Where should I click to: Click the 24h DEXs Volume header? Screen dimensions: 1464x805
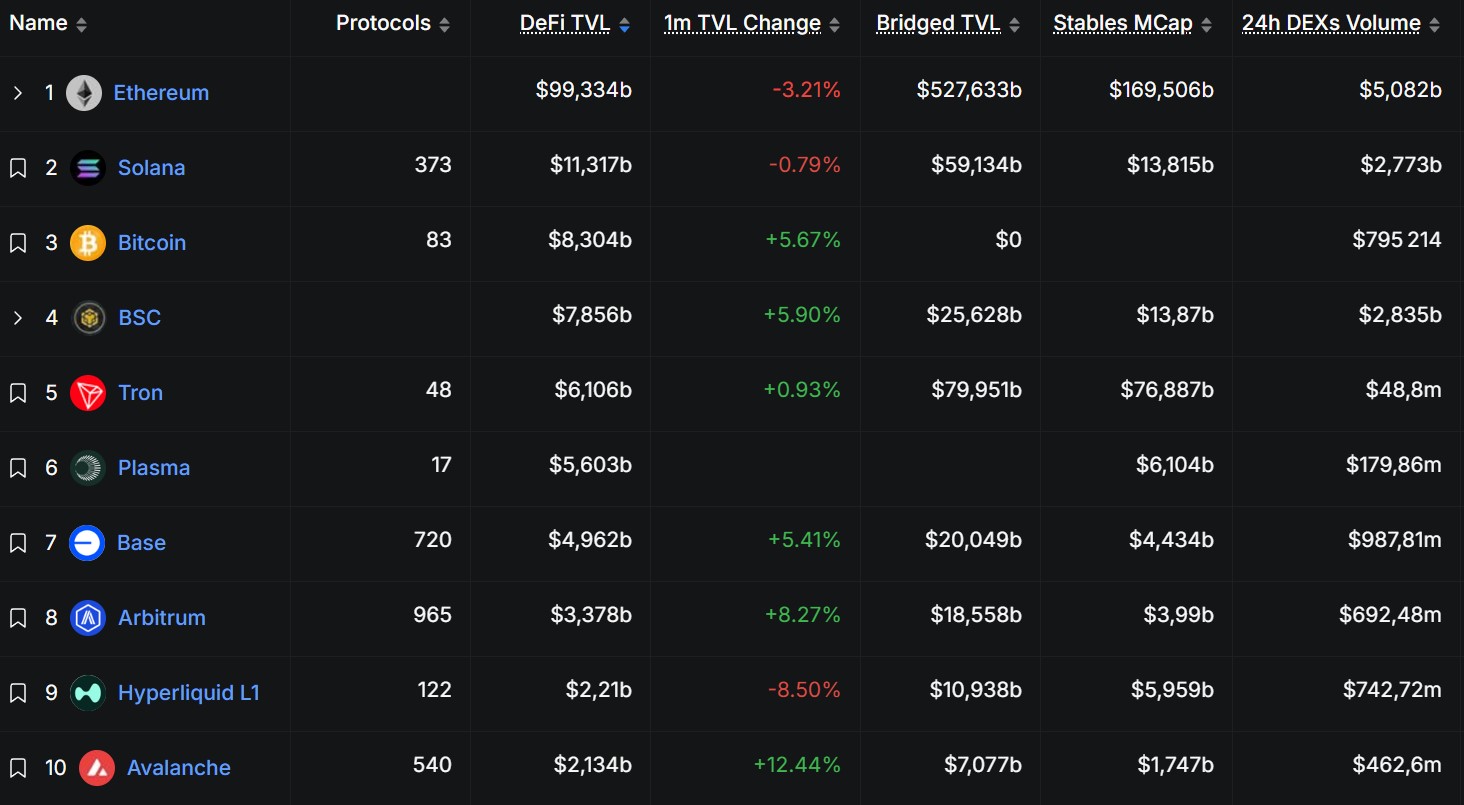[x=1330, y=22]
